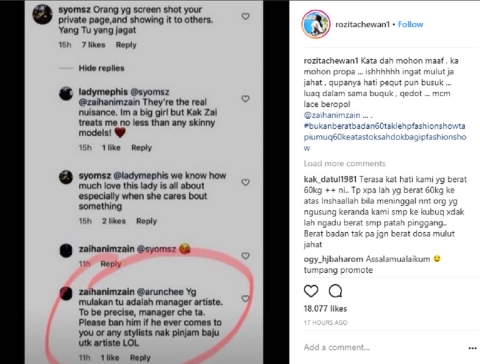Screen dimensions: 480x364
Task: Open the 17 HOURS AGO timestamp
Action: point(325,323)
